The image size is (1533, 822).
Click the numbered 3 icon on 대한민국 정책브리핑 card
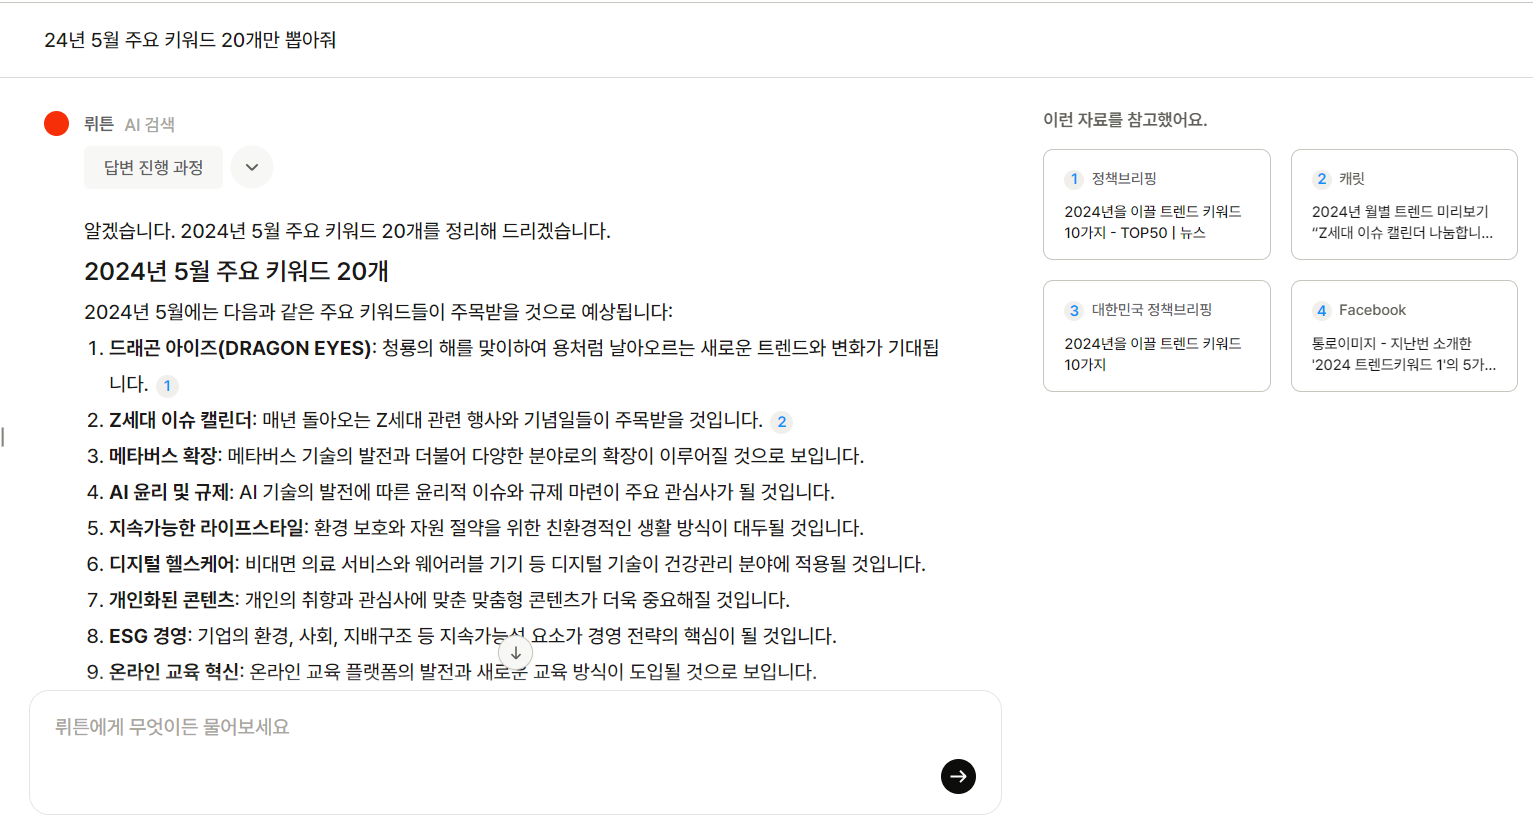pyautogui.click(x=1074, y=310)
